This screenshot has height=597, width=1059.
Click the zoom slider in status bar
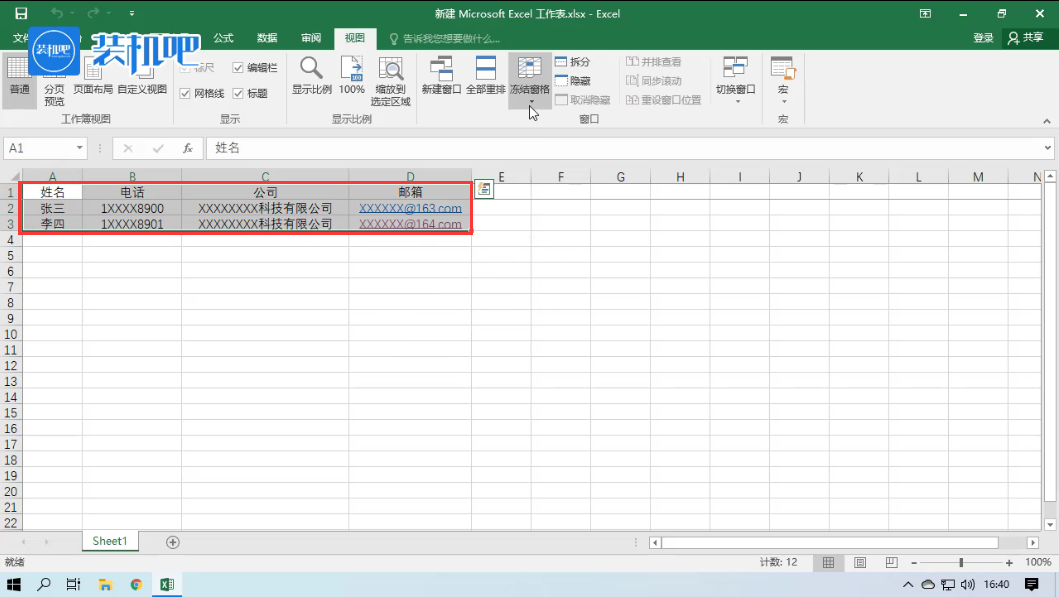click(961, 563)
